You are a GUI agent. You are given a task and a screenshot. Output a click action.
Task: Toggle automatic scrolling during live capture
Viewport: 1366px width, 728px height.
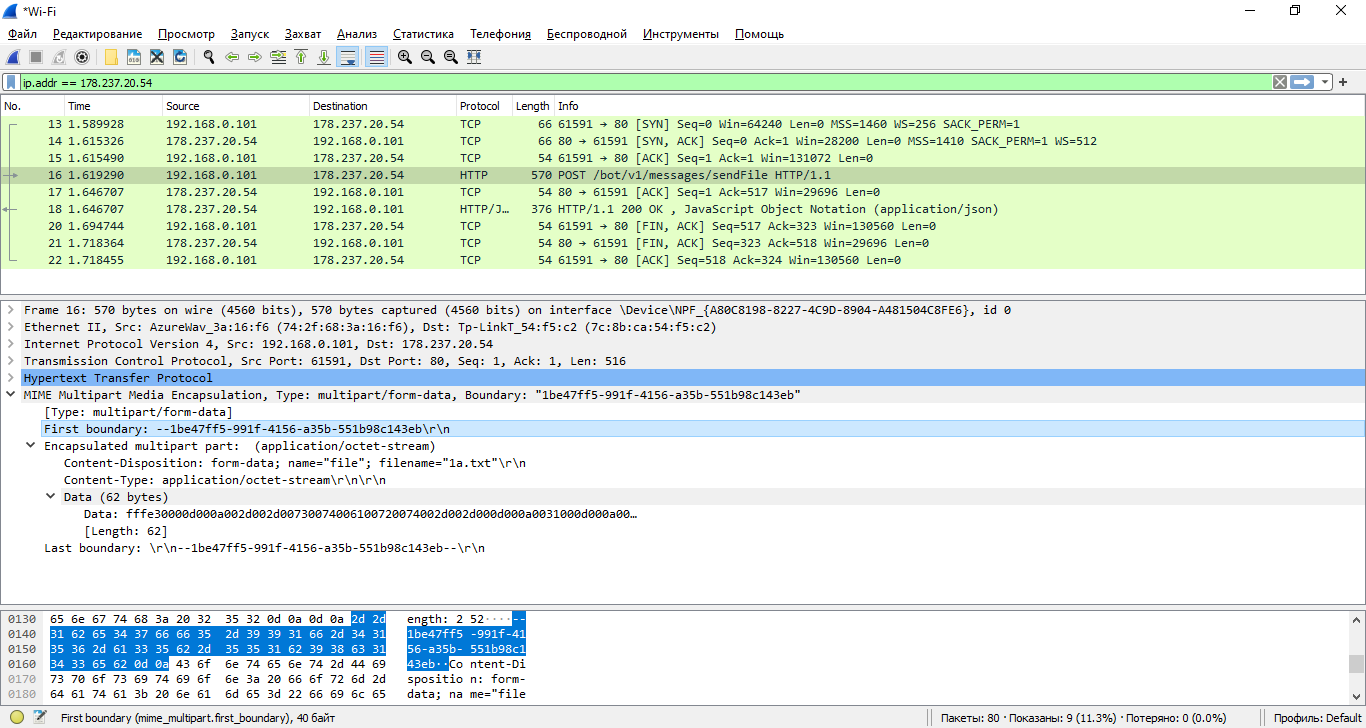pyautogui.click(x=348, y=57)
